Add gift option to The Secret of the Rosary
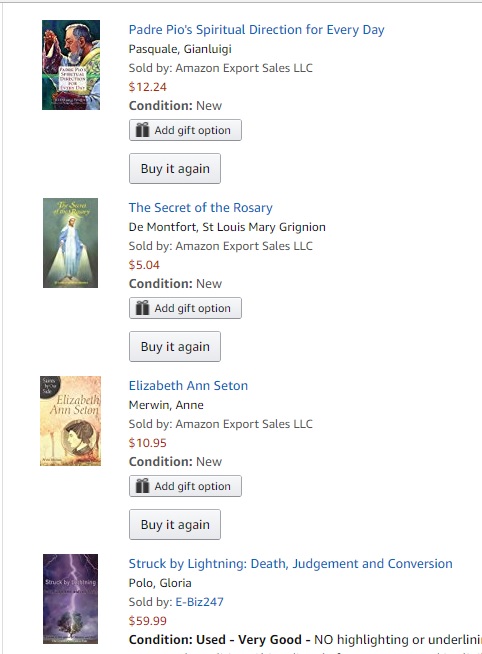482x654 pixels. click(185, 308)
